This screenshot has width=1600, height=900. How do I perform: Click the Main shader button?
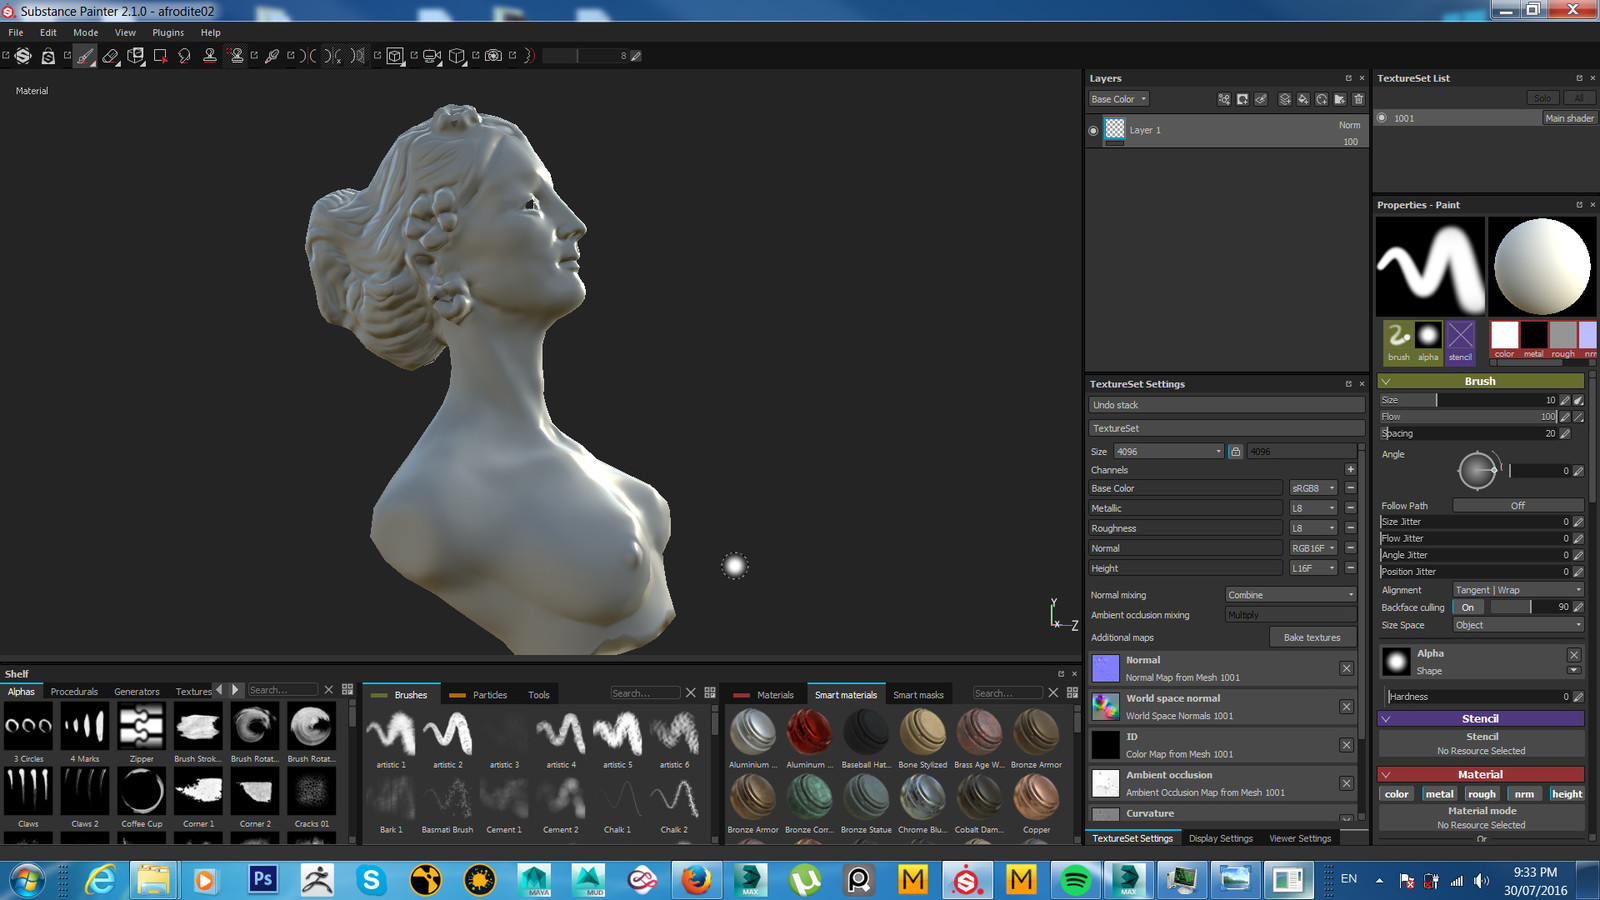point(1569,118)
